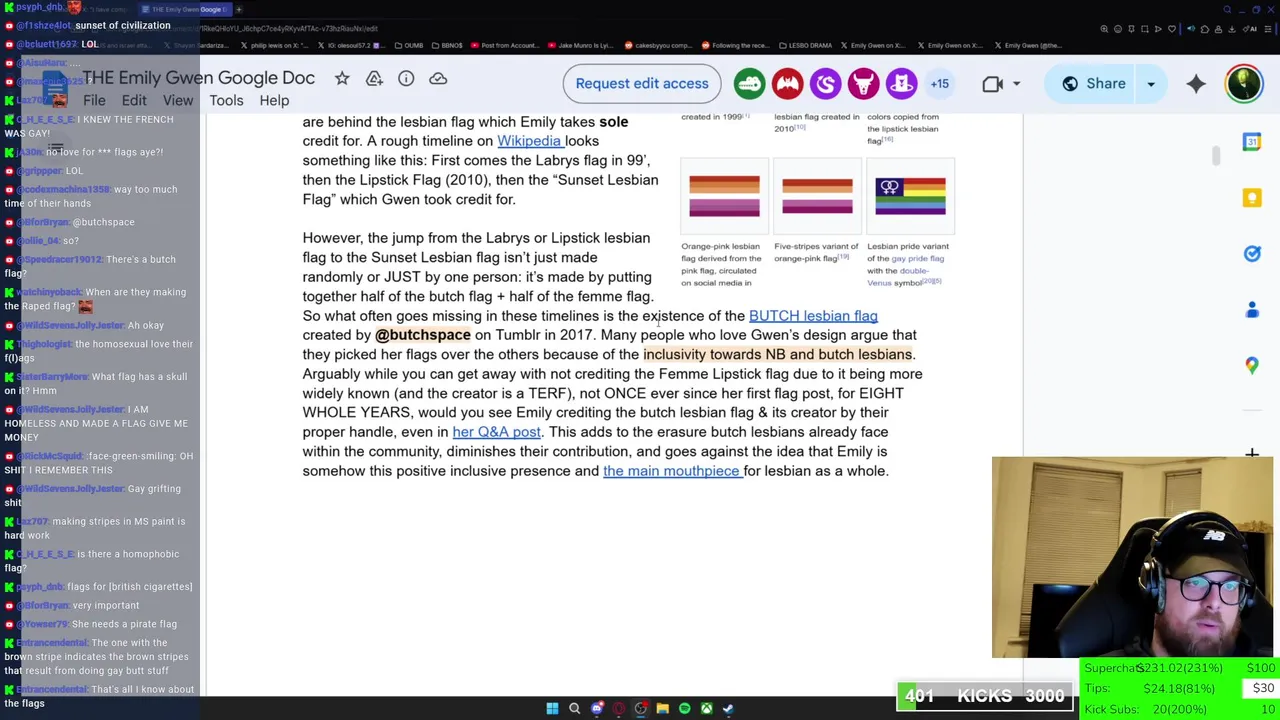1280x720 pixels.
Task: Expand the video call dropdown arrow
Action: [1016, 84]
